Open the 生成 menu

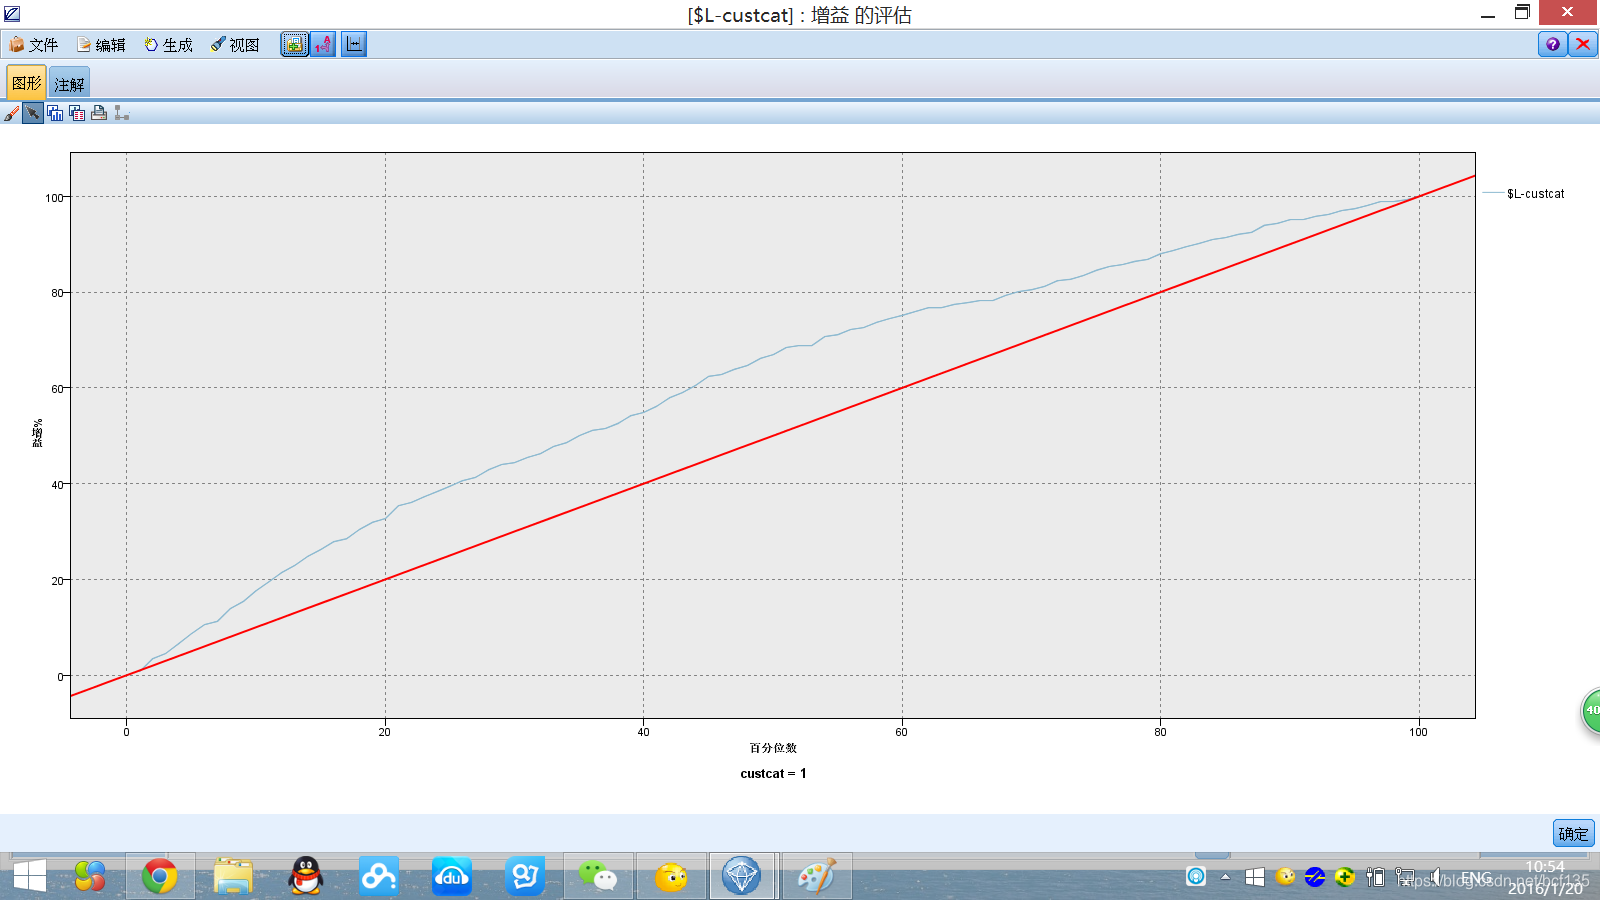pyautogui.click(x=169, y=45)
